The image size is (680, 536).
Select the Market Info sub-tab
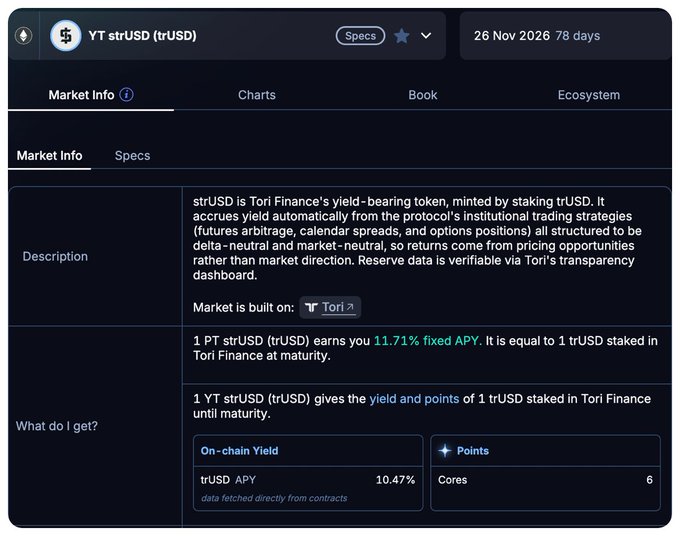[49, 155]
